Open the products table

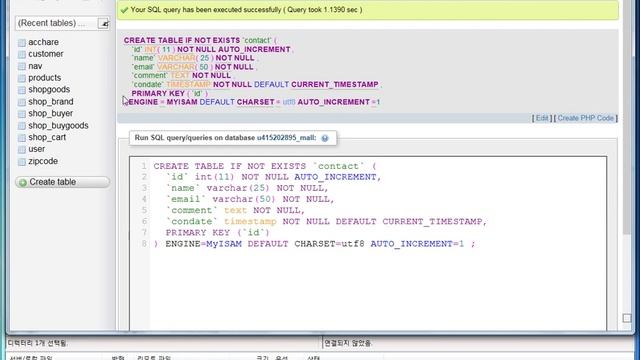tap(44, 78)
